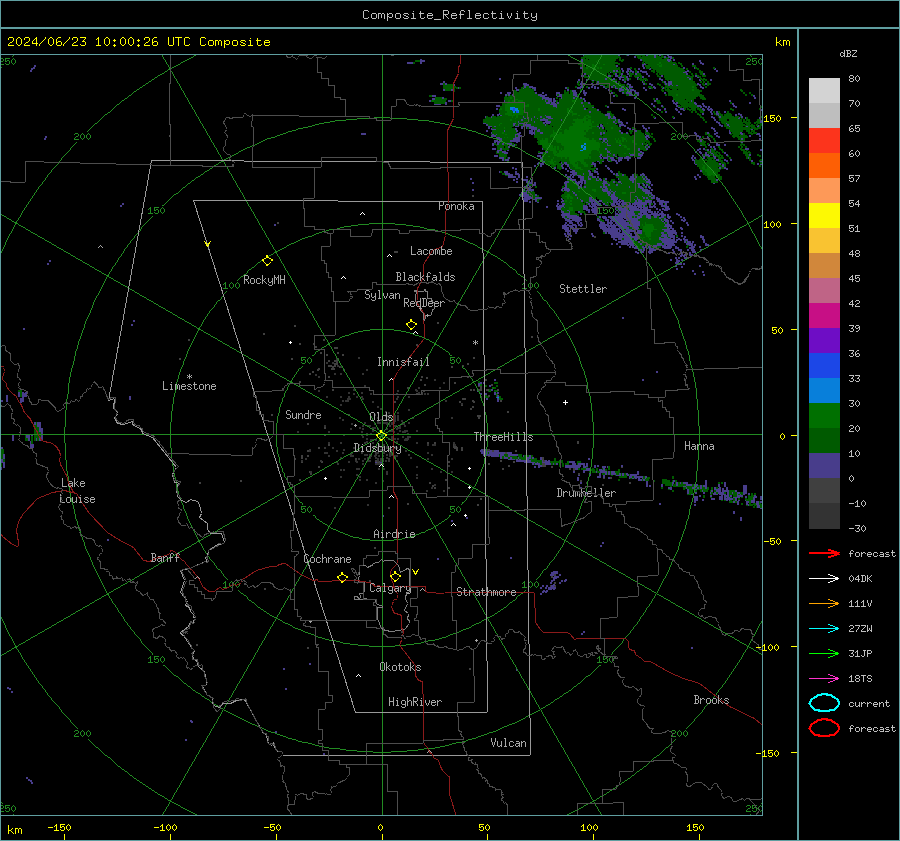Image resolution: width=900 pixels, height=841 pixels.
Task: Click the bright yellow 54-51 dBZ swatch
Action: coord(824,216)
